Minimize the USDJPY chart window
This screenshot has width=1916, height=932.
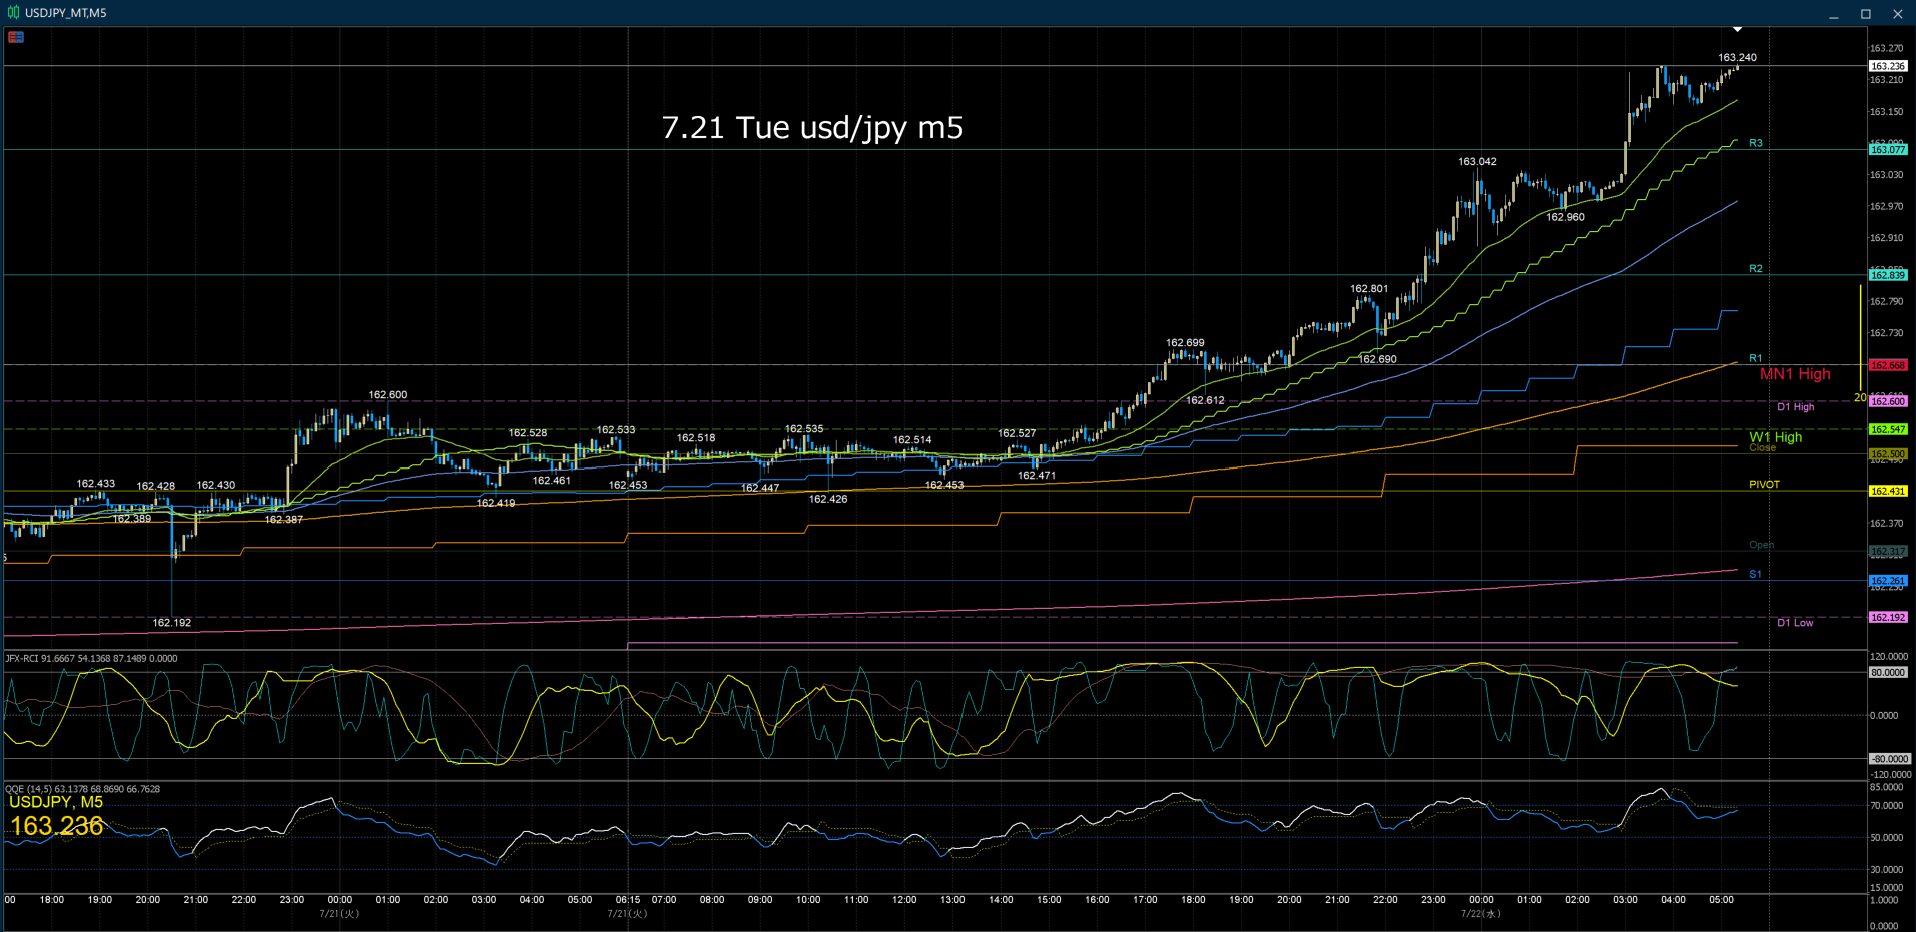[x=1834, y=14]
